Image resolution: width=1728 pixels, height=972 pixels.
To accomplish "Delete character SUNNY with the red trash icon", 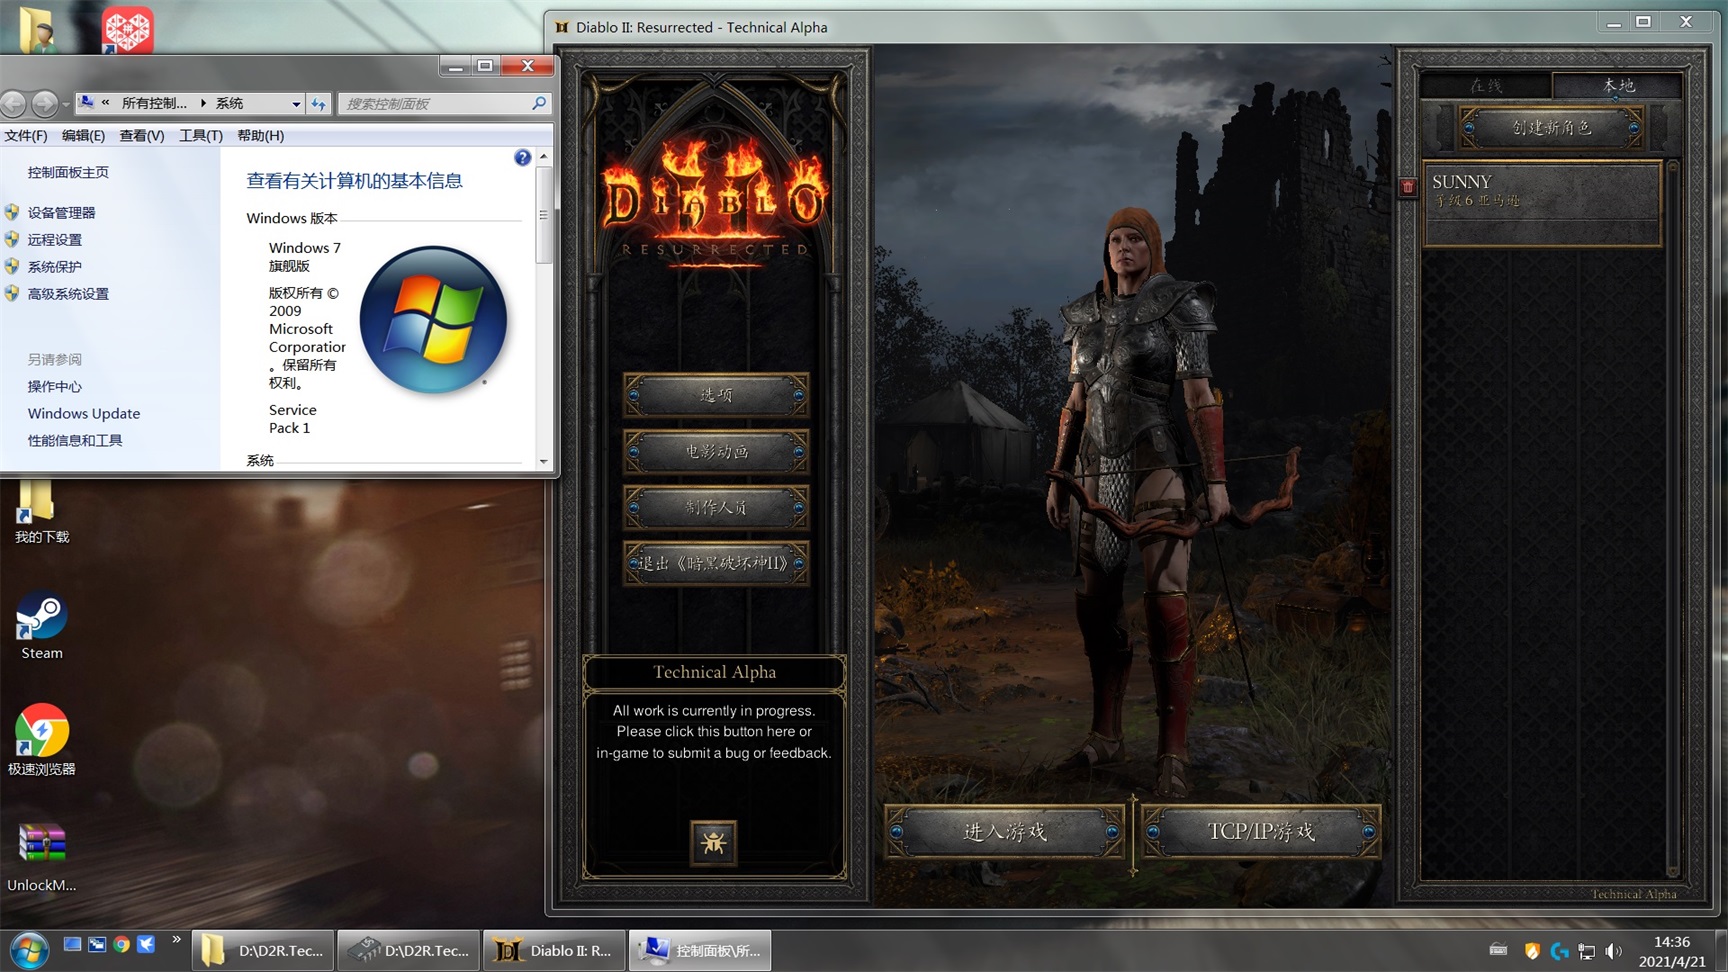I will click(1408, 187).
